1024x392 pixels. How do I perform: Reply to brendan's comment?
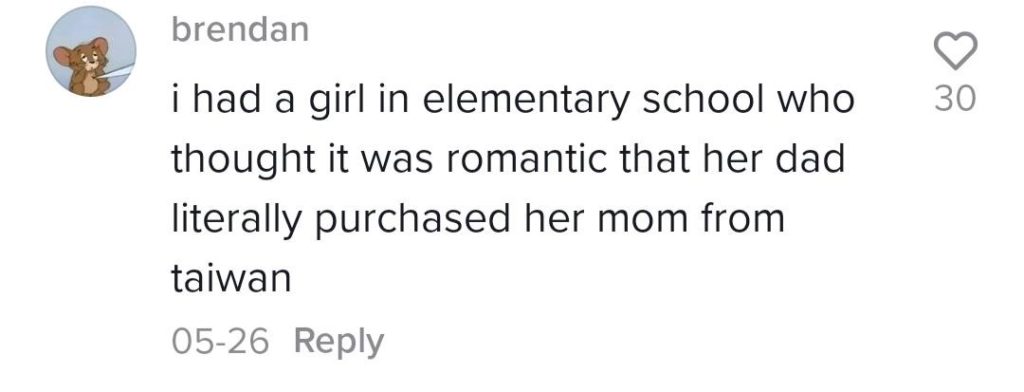[339, 342]
